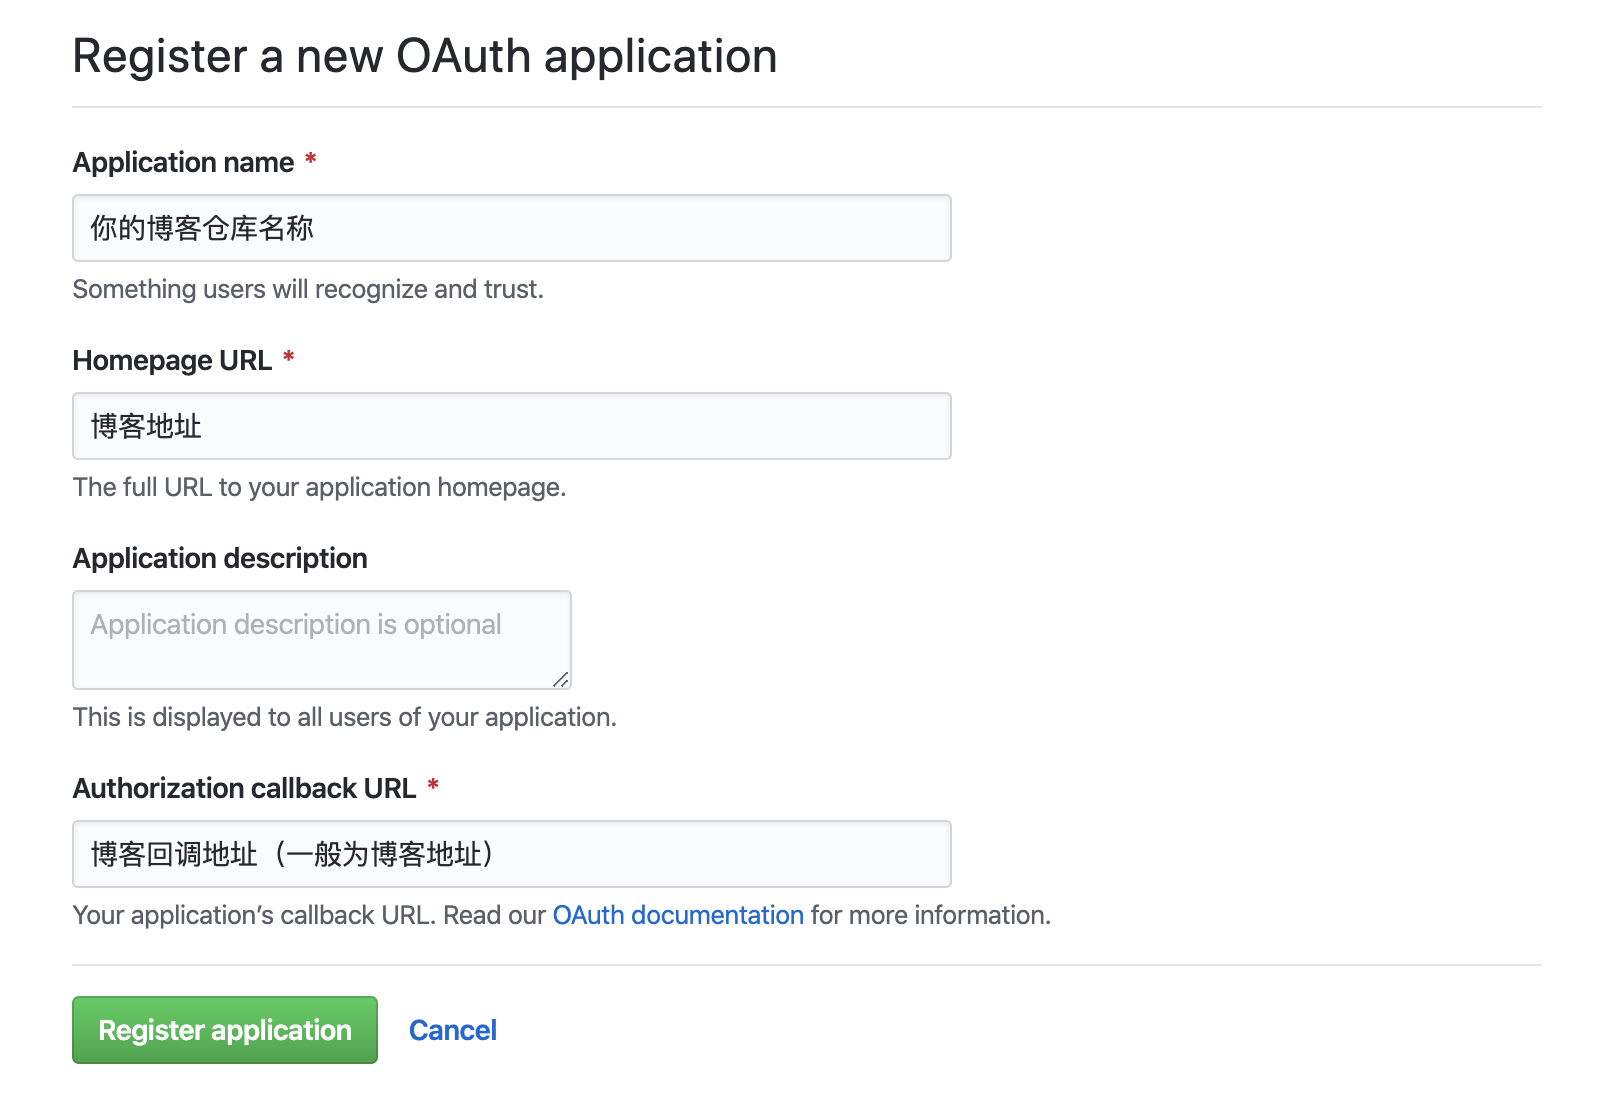Click the text about being displayed to all users
The width and height of the screenshot is (1614, 1114).
pyautogui.click(x=345, y=717)
